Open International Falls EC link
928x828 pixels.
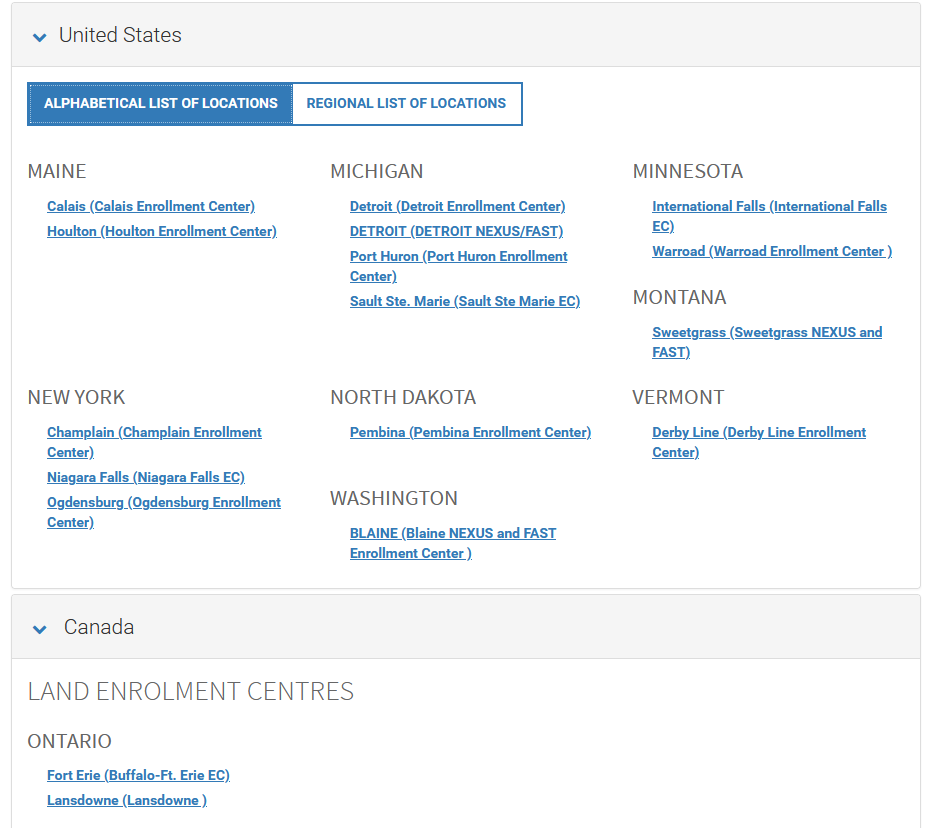coord(768,207)
